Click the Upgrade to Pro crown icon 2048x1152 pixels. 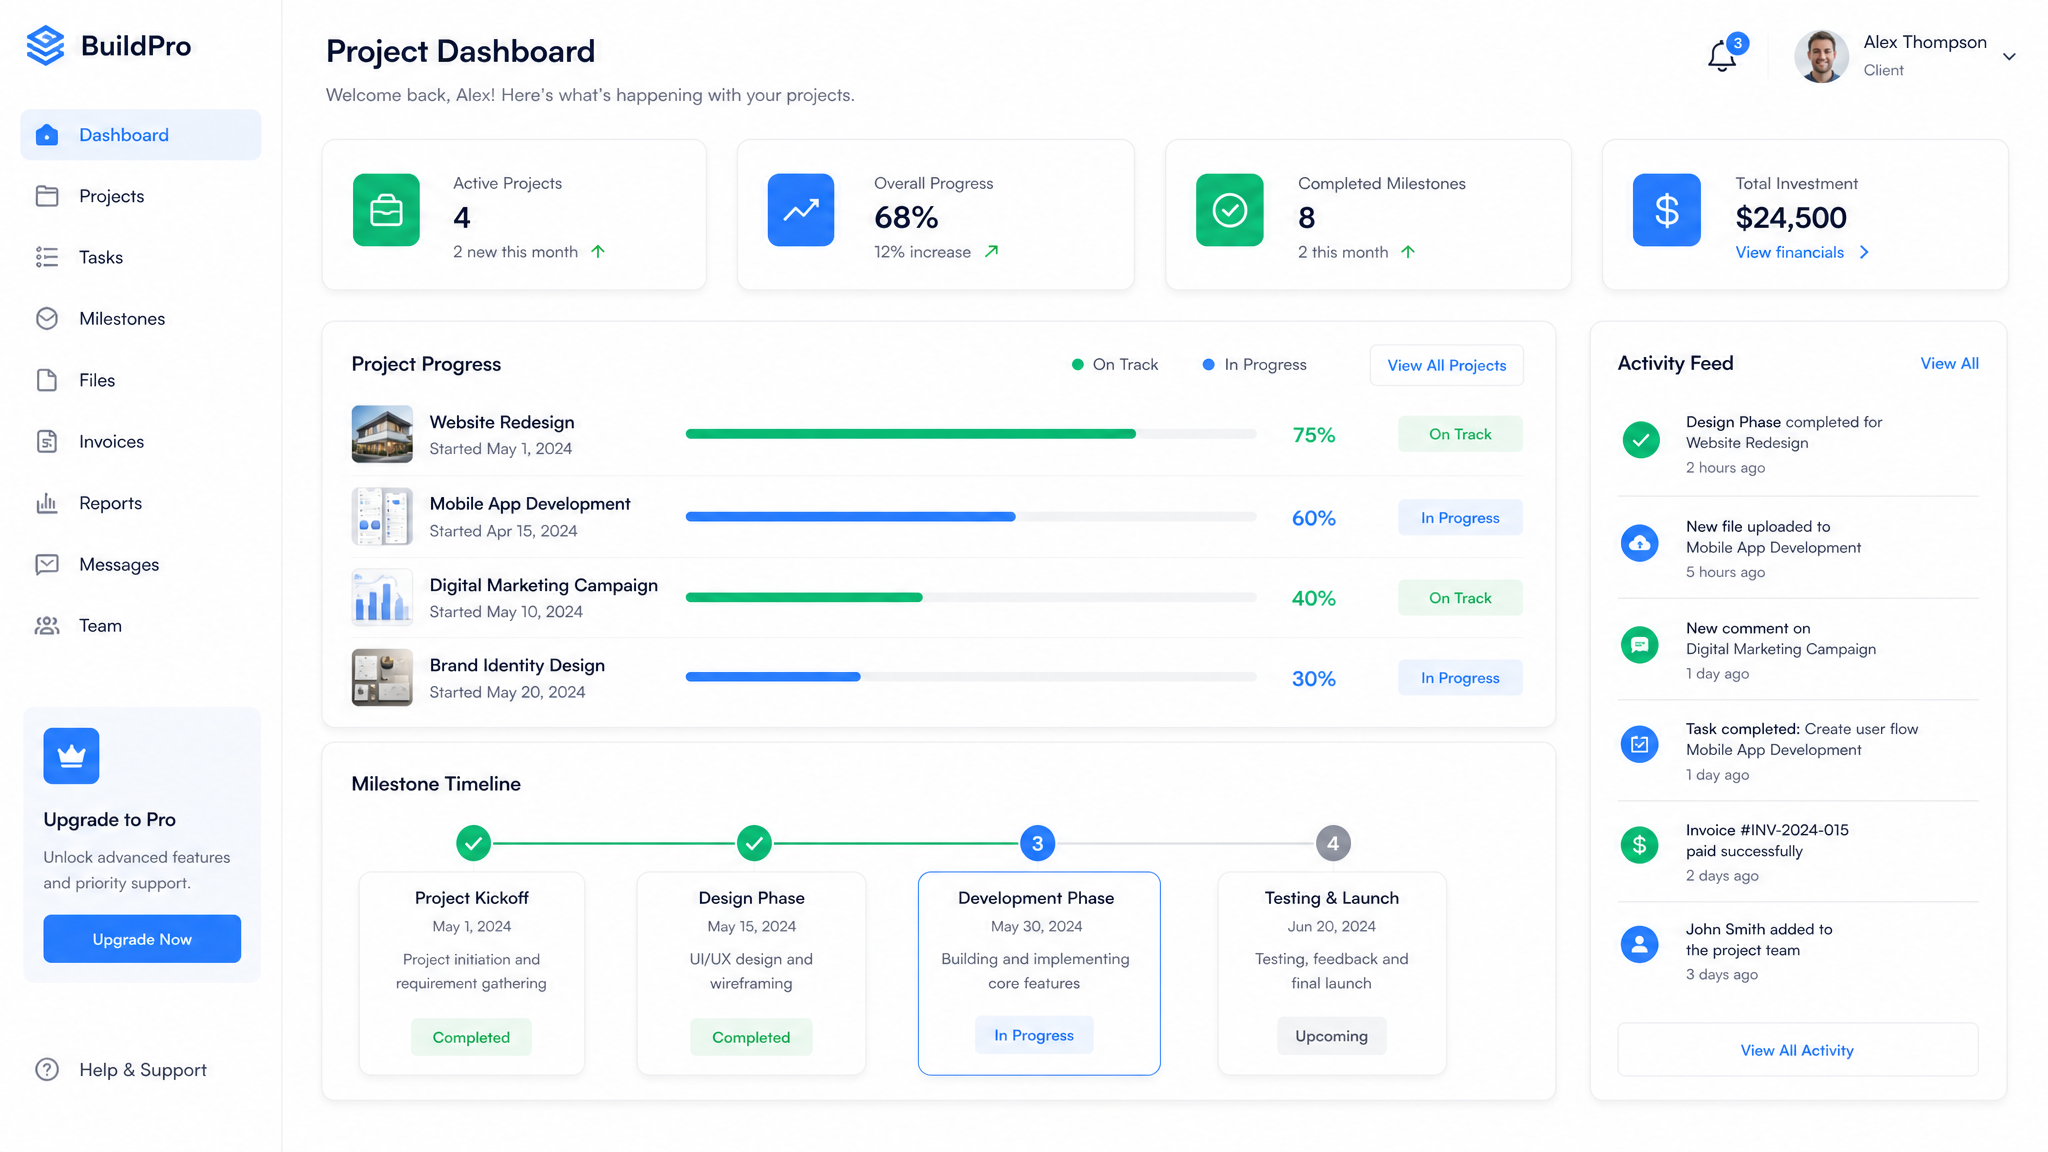pyautogui.click(x=71, y=756)
